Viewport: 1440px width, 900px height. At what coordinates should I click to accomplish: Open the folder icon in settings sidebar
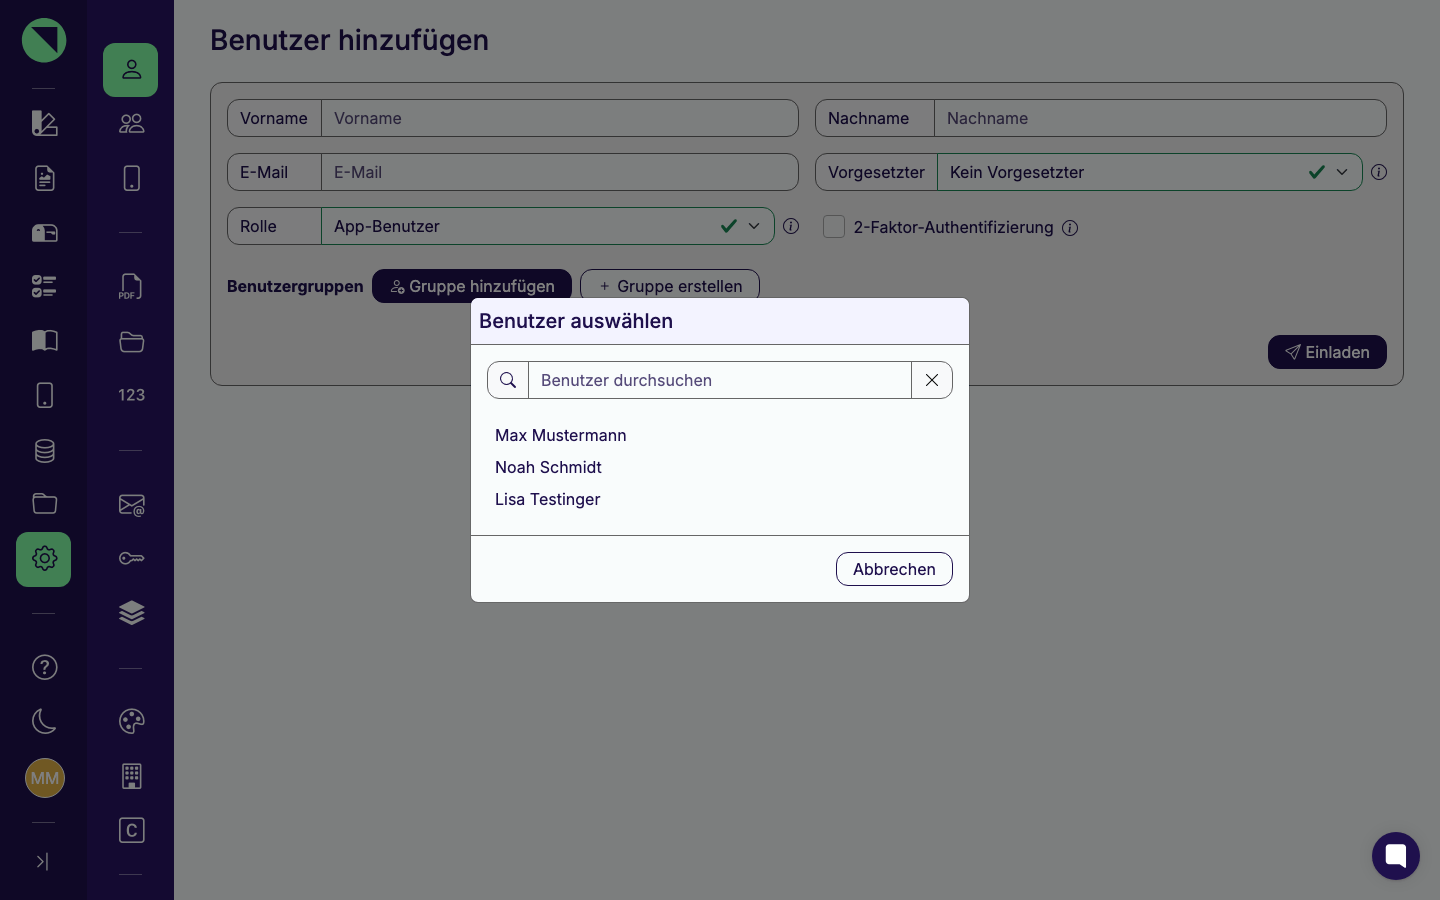[x=131, y=341]
